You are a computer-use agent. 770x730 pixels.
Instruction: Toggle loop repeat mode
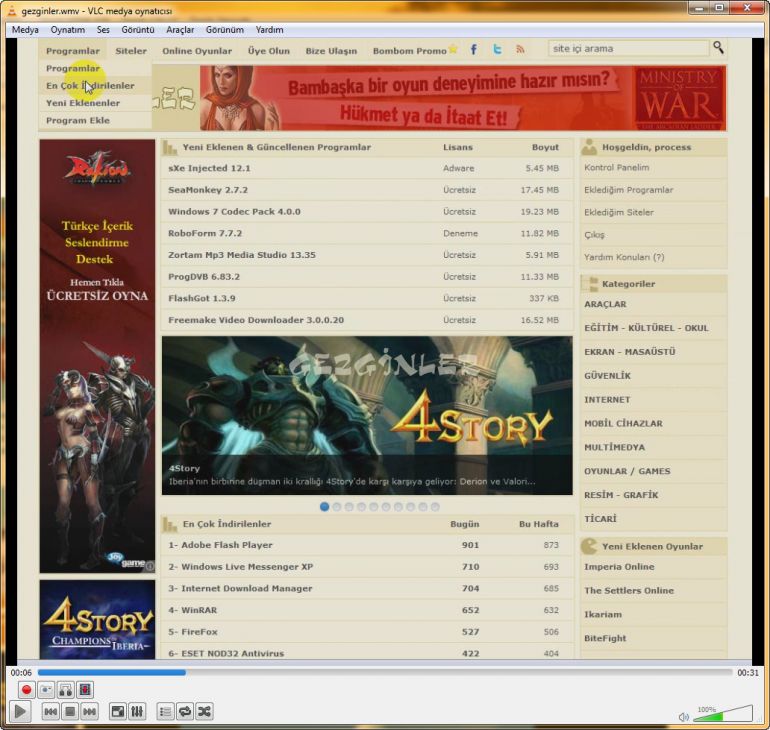tap(185, 711)
